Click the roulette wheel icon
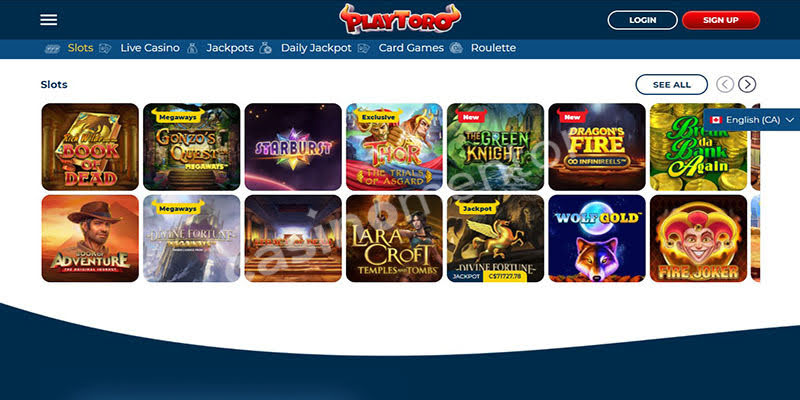Screen dimensions: 800x400 pyautogui.click(x=456, y=48)
